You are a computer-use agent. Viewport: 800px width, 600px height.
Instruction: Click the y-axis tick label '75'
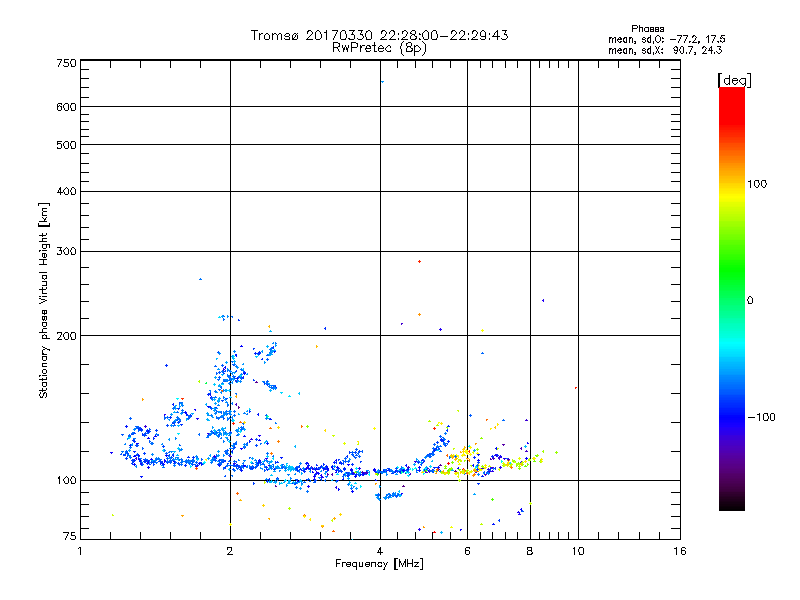click(70, 536)
